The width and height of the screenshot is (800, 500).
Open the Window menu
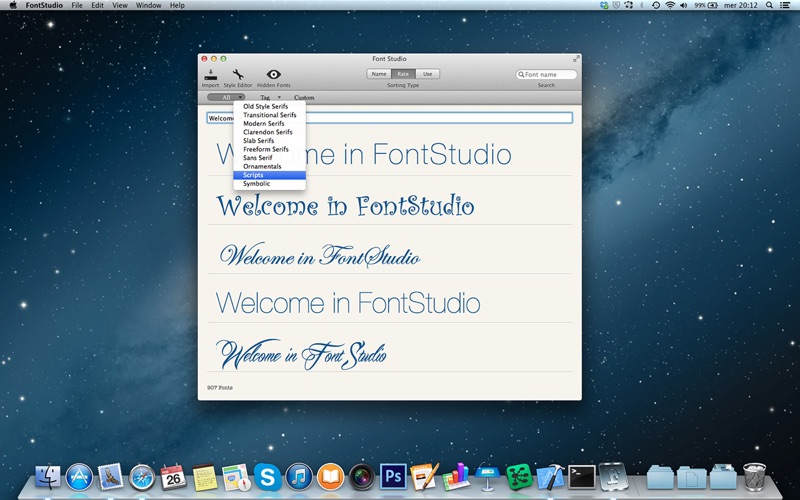(x=148, y=5)
